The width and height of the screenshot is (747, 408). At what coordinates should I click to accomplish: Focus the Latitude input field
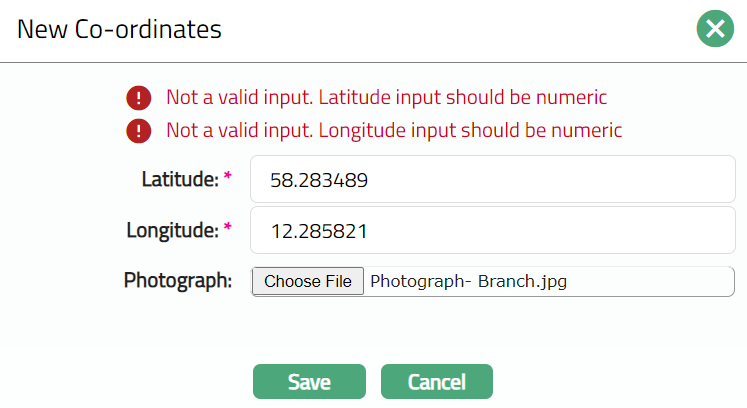(x=492, y=180)
